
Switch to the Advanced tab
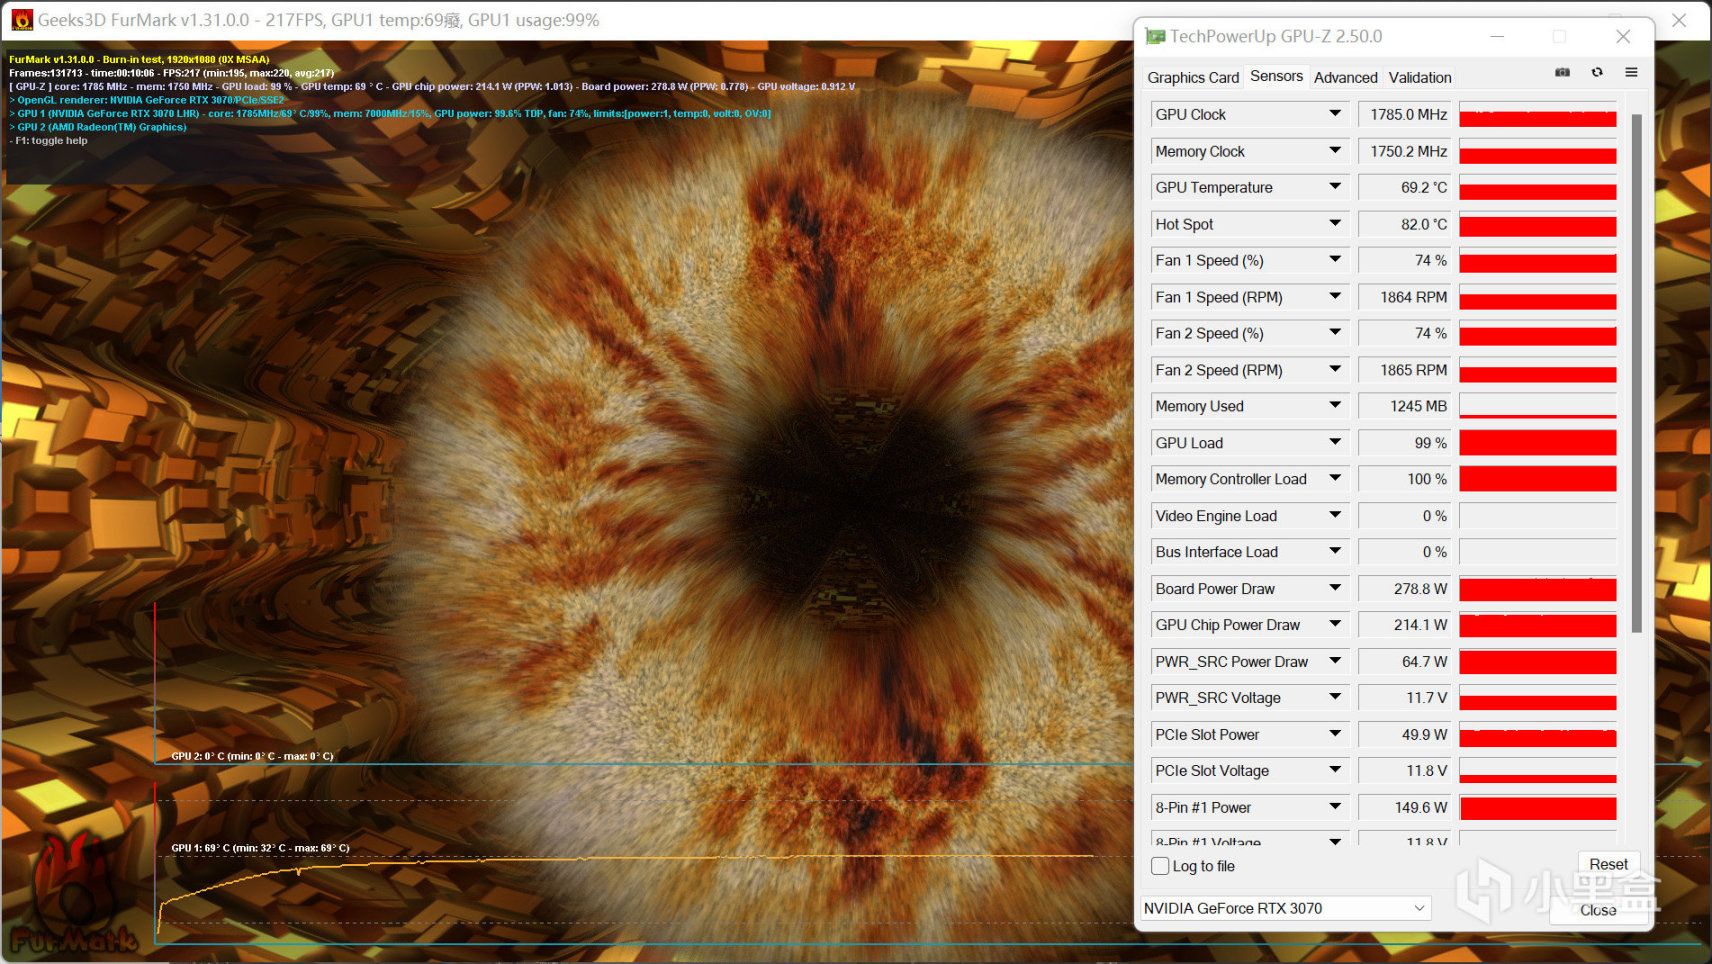[x=1345, y=77]
